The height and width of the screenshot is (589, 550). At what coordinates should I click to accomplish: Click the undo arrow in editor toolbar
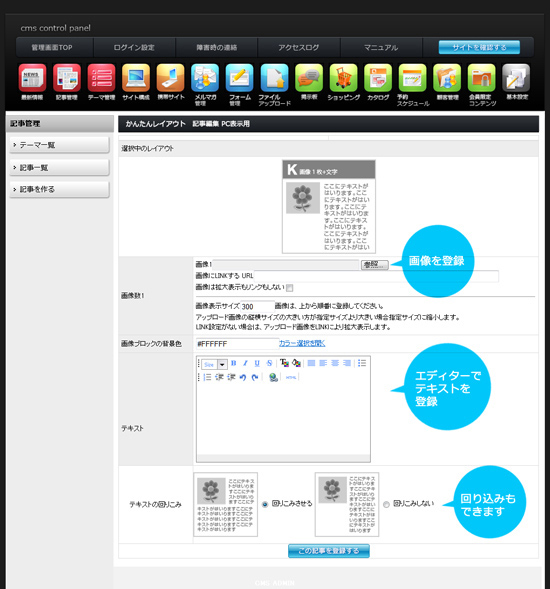pos(243,377)
